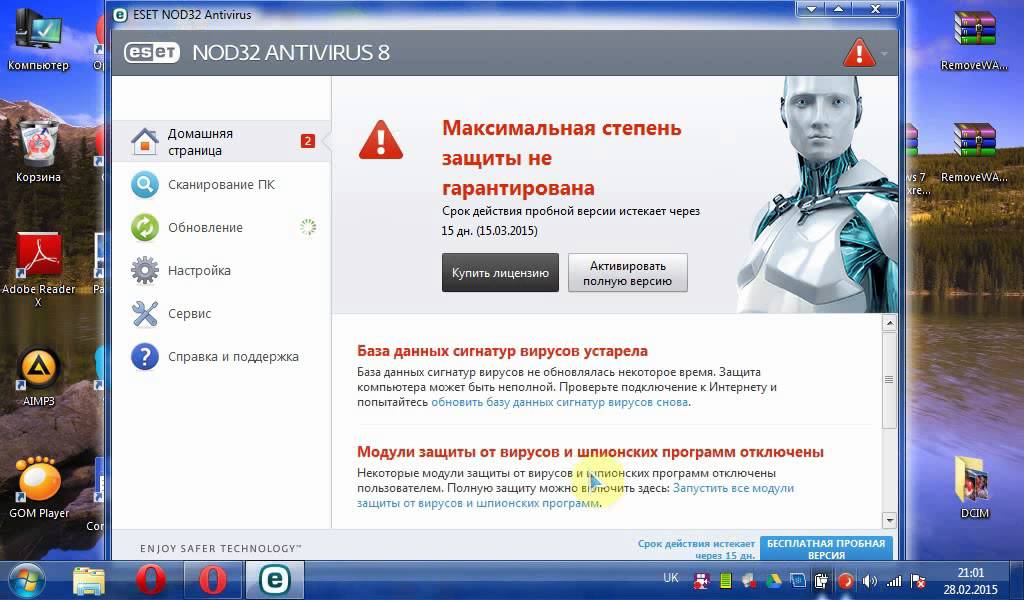Click the scrollbar up arrow in alerts pane

click(x=889, y=323)
